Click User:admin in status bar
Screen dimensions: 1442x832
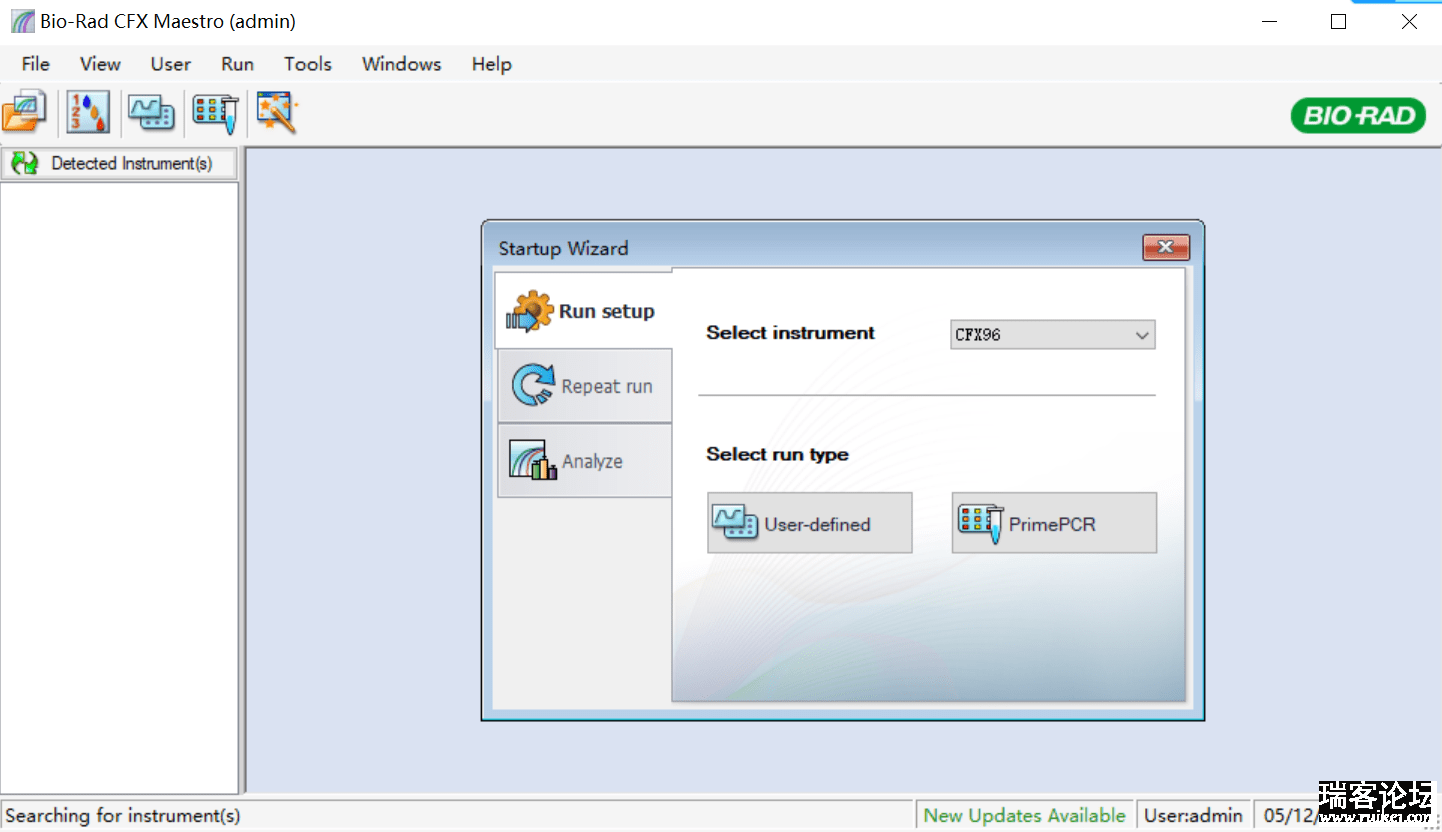(1193, 815)
